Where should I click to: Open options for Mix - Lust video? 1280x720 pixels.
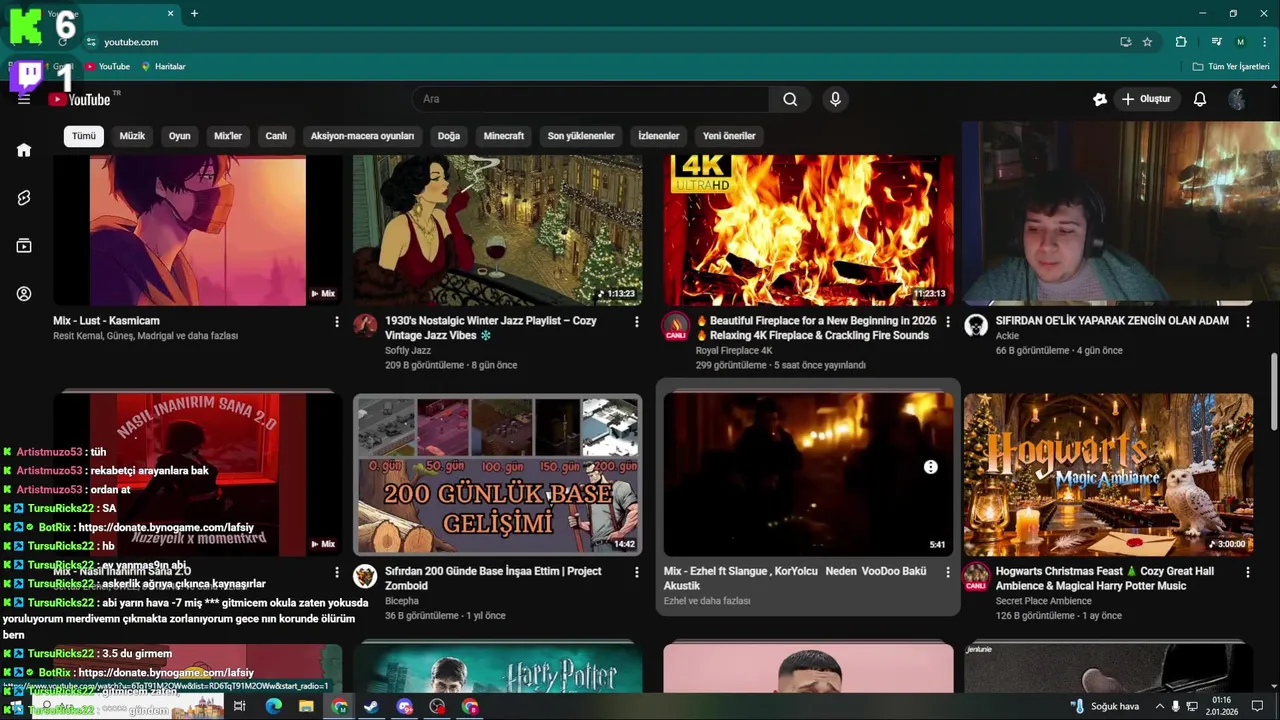[x=337, y=322]
